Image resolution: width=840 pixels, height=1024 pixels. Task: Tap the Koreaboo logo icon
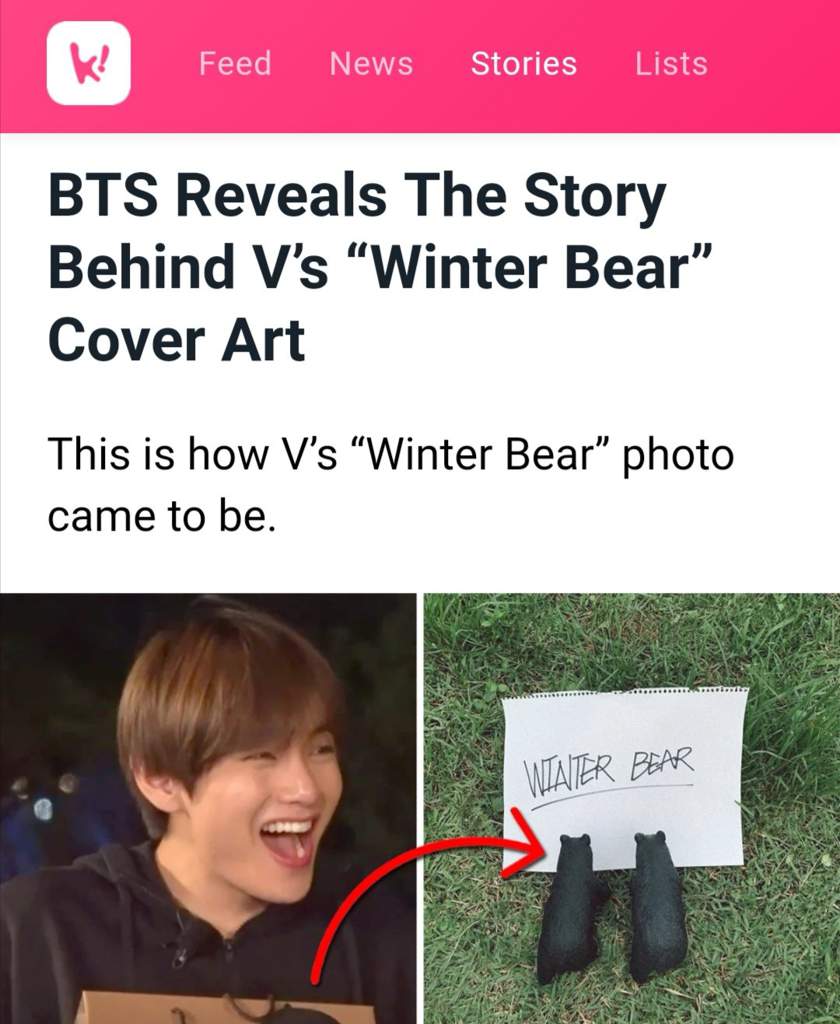(89, 63)
